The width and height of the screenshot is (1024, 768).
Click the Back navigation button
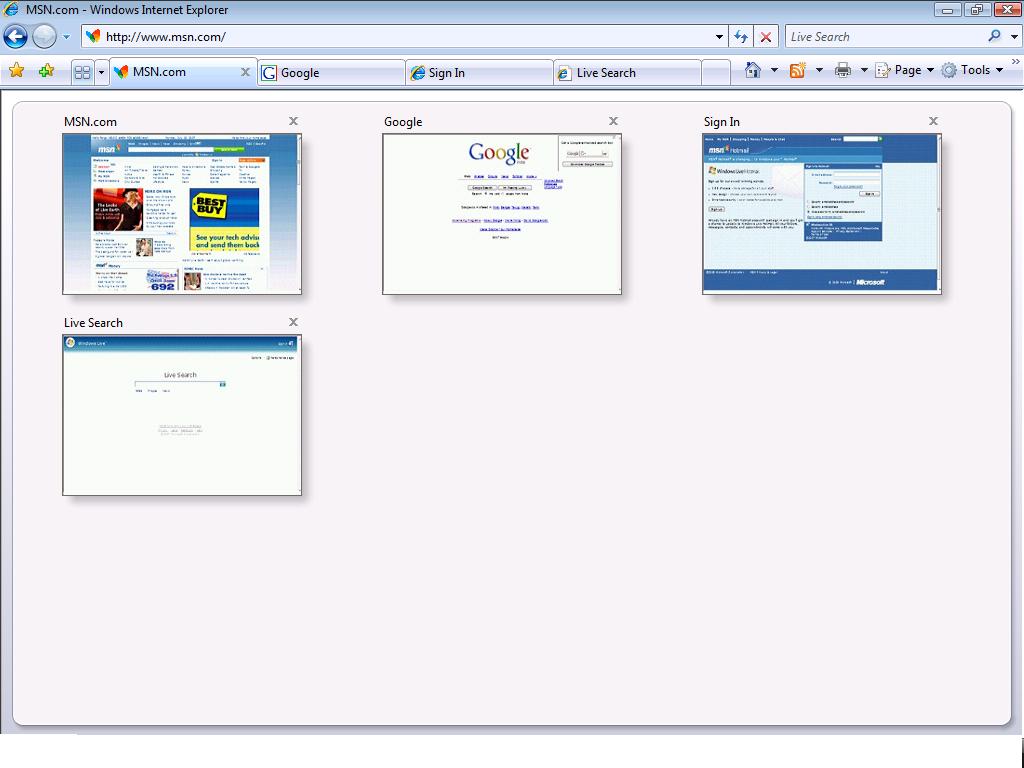16,37
